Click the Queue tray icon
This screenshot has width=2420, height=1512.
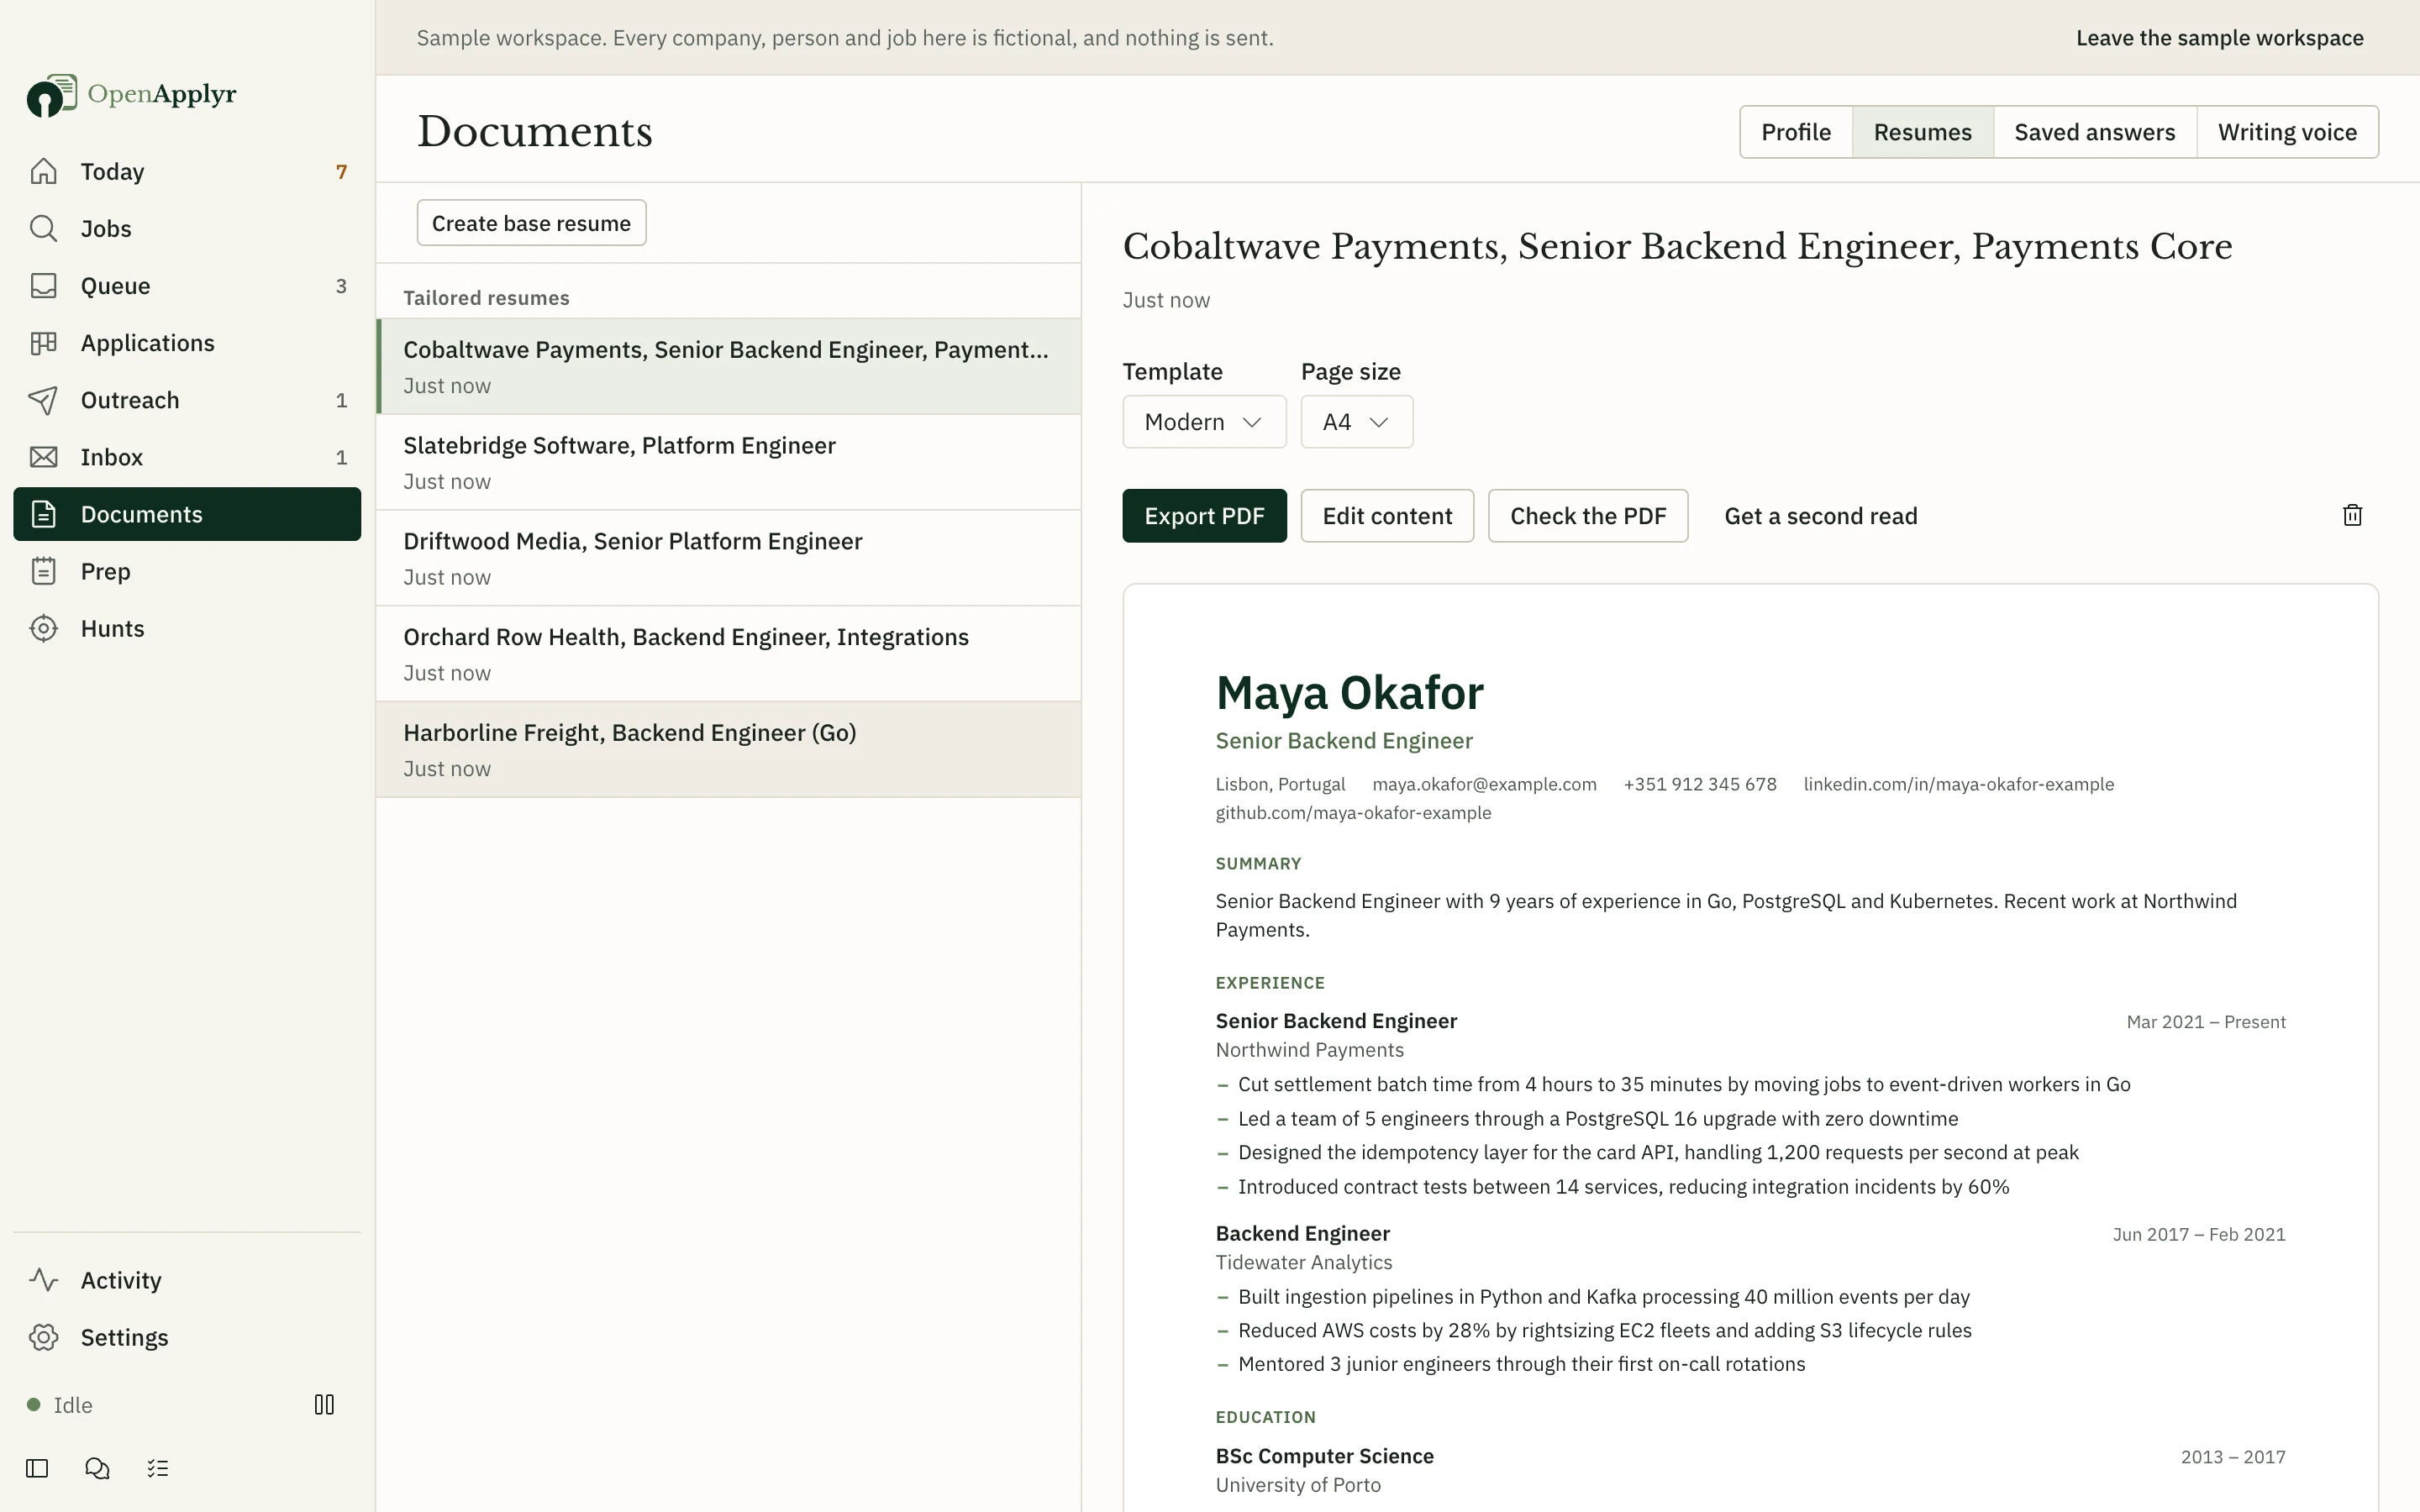43,285
